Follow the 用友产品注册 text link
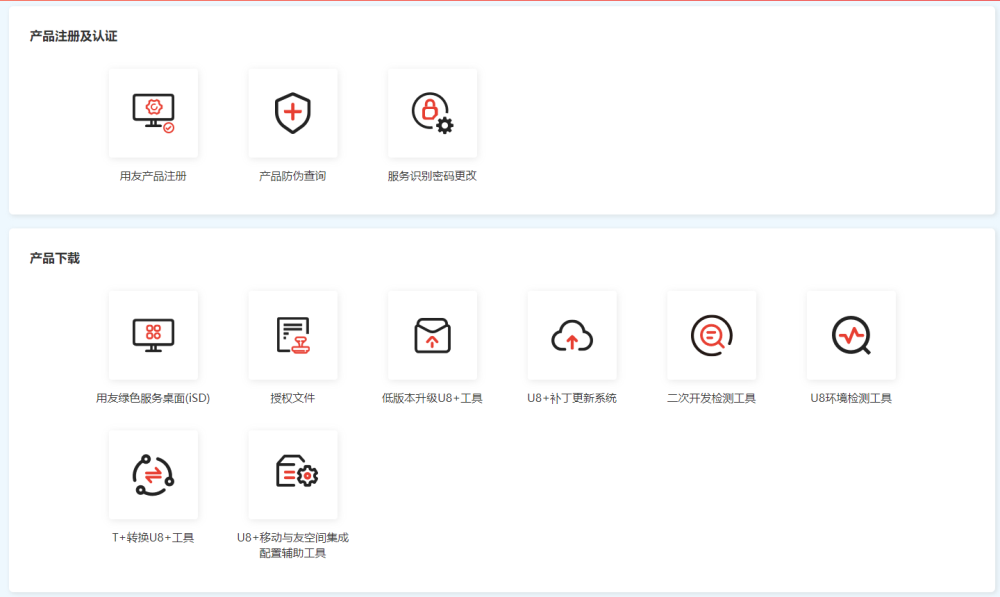 coord(153,176)
